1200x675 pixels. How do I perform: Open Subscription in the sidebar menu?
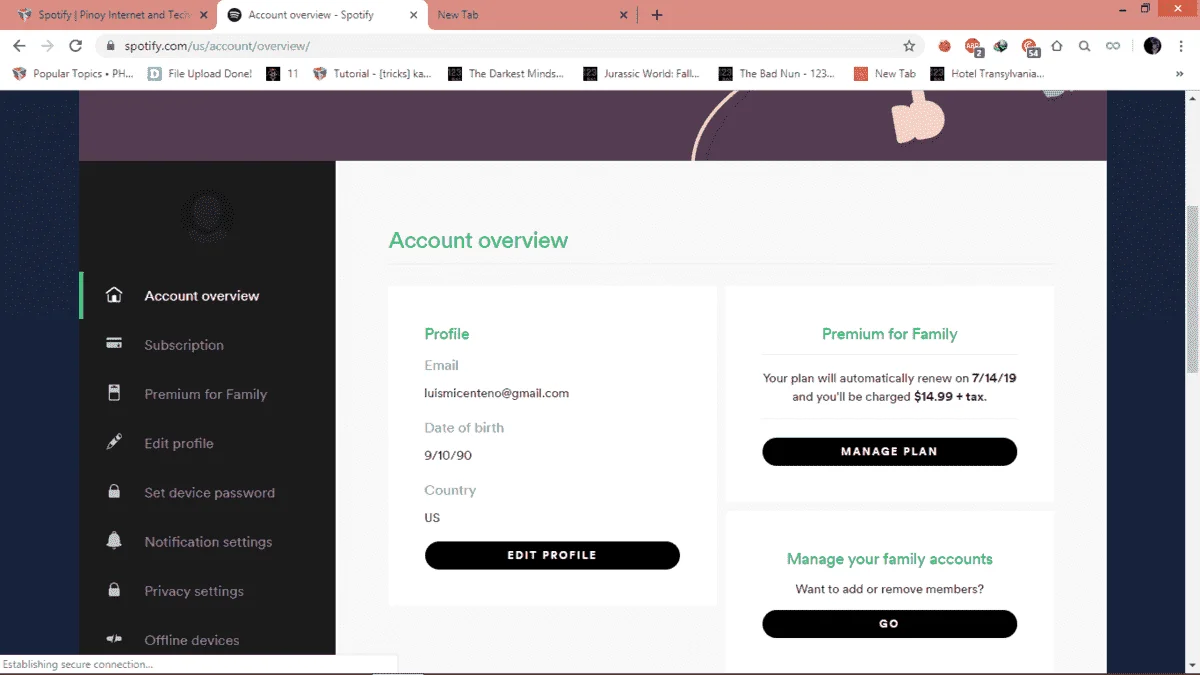tap(184, 345)
